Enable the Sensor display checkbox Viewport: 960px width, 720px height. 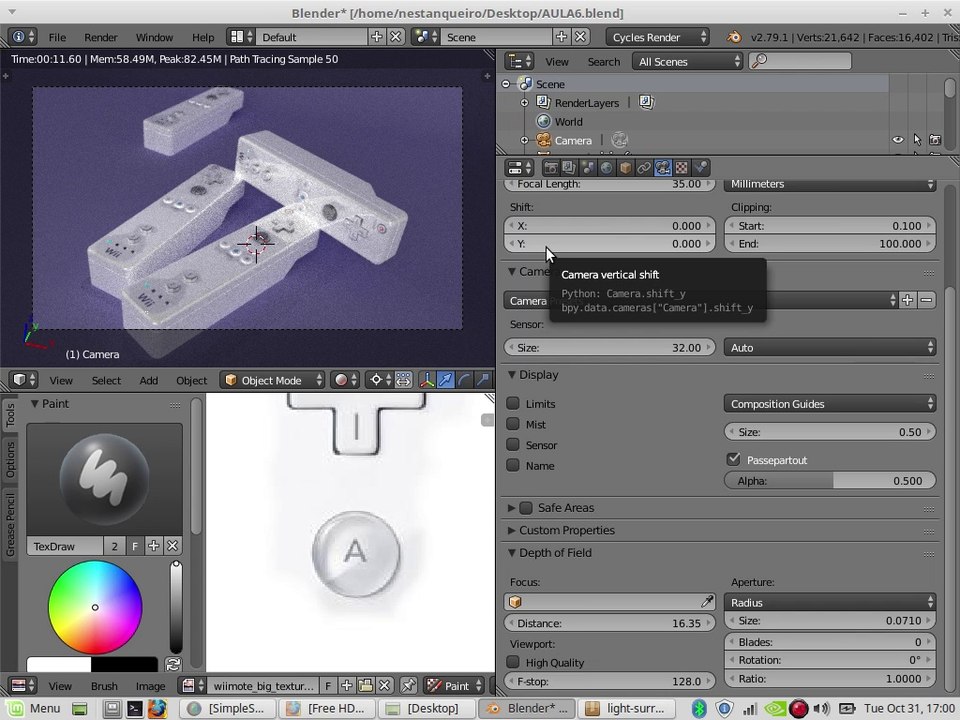(513, 444)
